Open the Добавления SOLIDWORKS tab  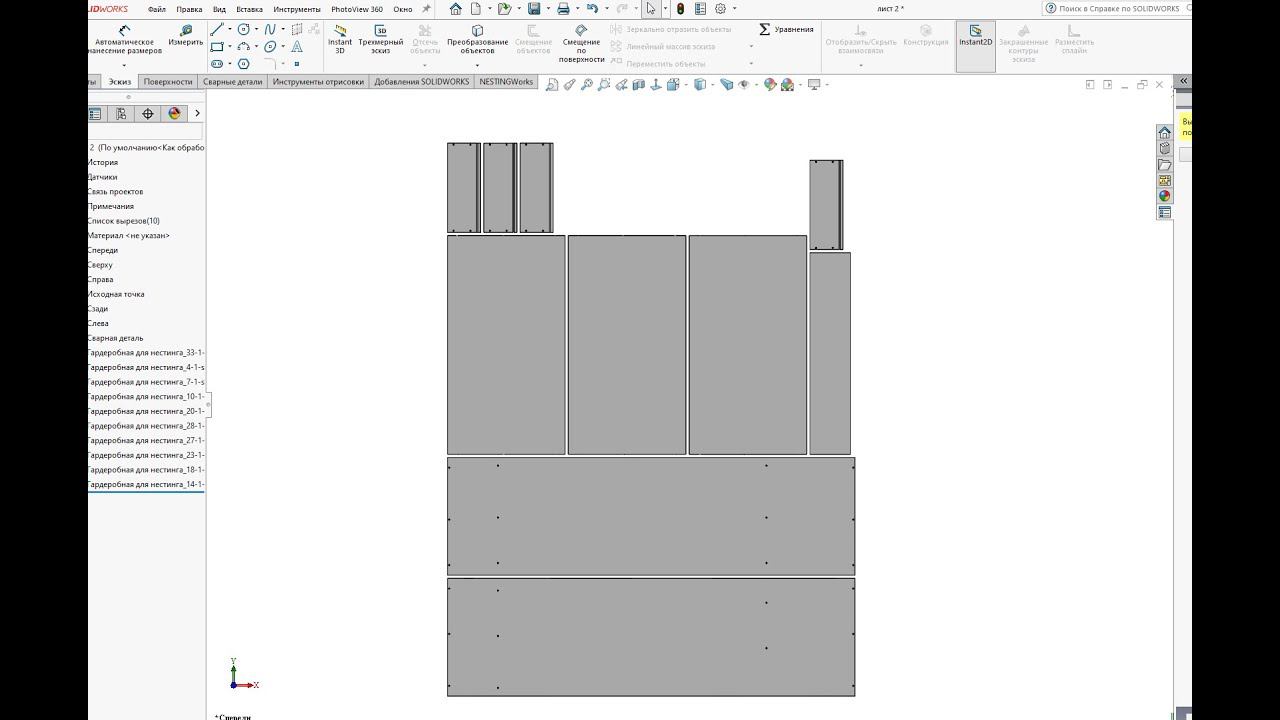tap(421, 82)
